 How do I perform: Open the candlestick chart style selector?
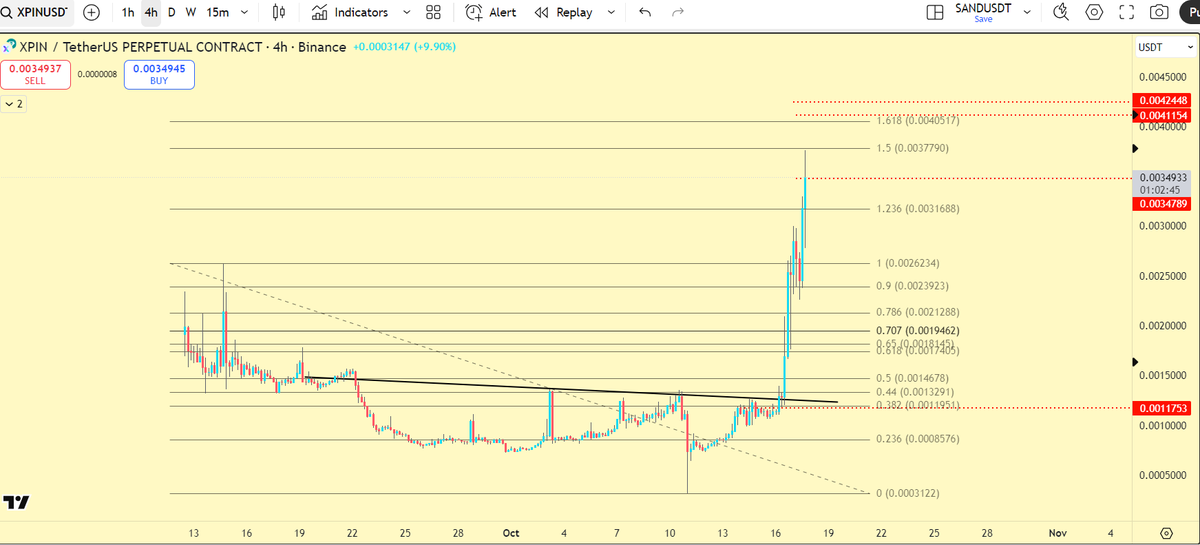pos(280,12)
